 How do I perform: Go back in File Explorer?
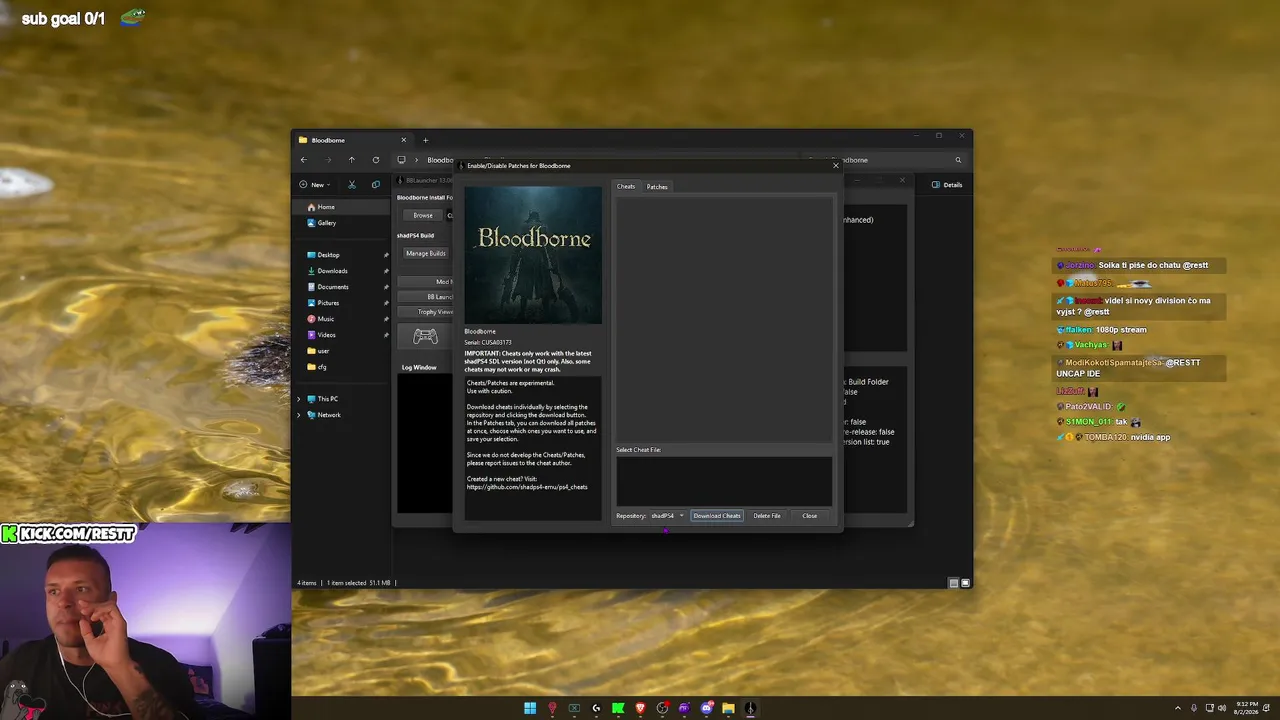pyautogui.click(x=304, y=160)
